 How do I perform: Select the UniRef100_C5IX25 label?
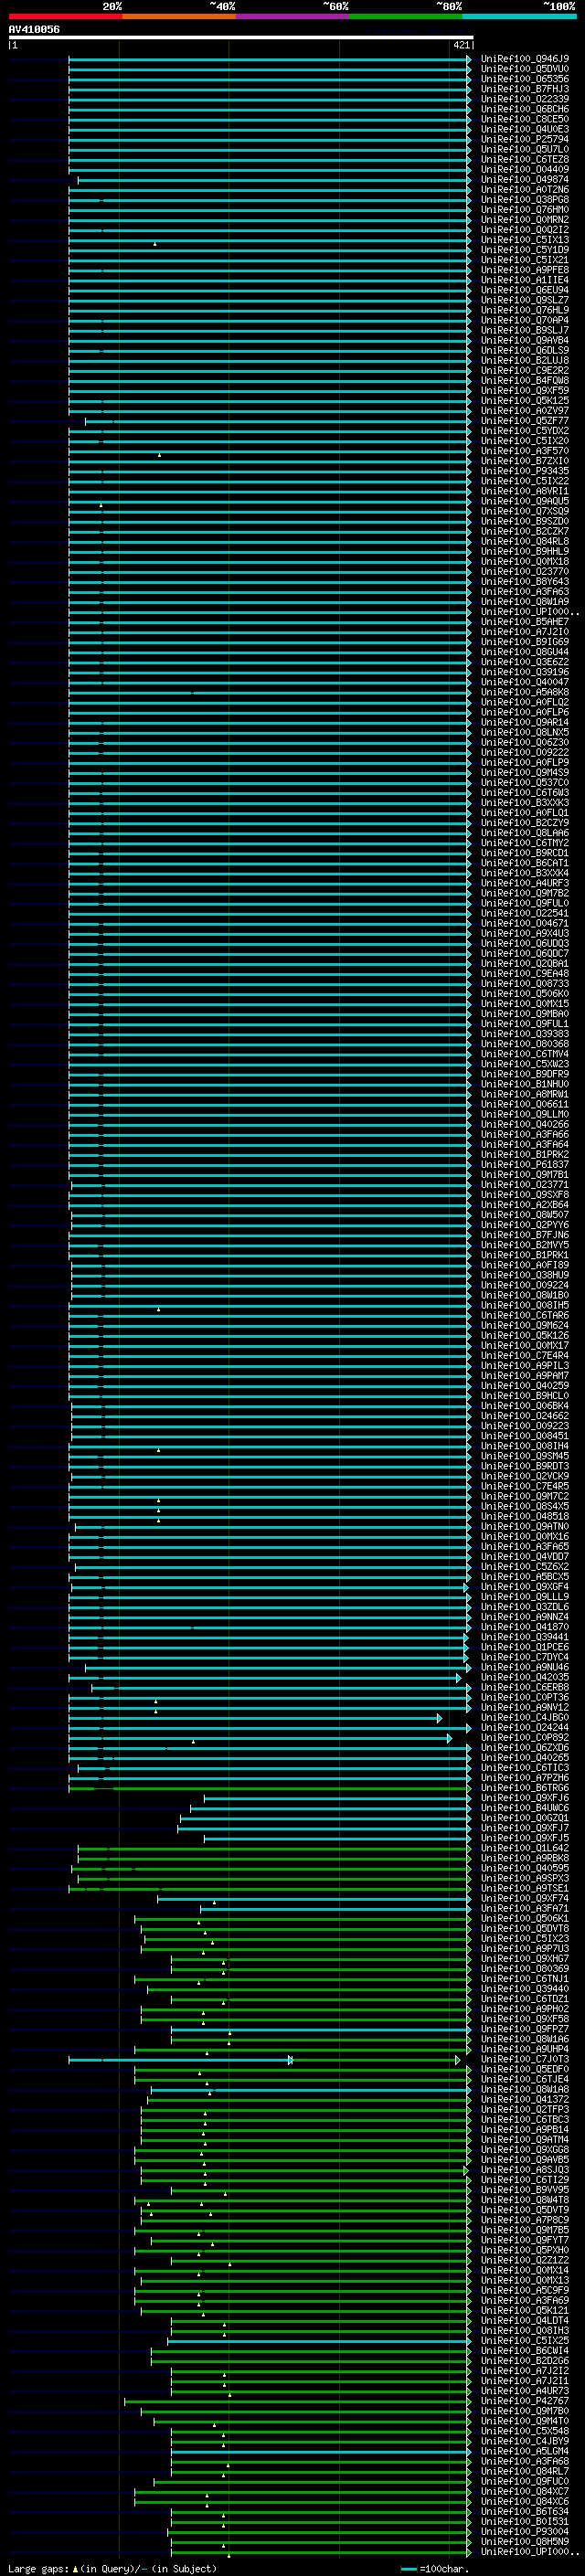click(x=524, y=2341)
